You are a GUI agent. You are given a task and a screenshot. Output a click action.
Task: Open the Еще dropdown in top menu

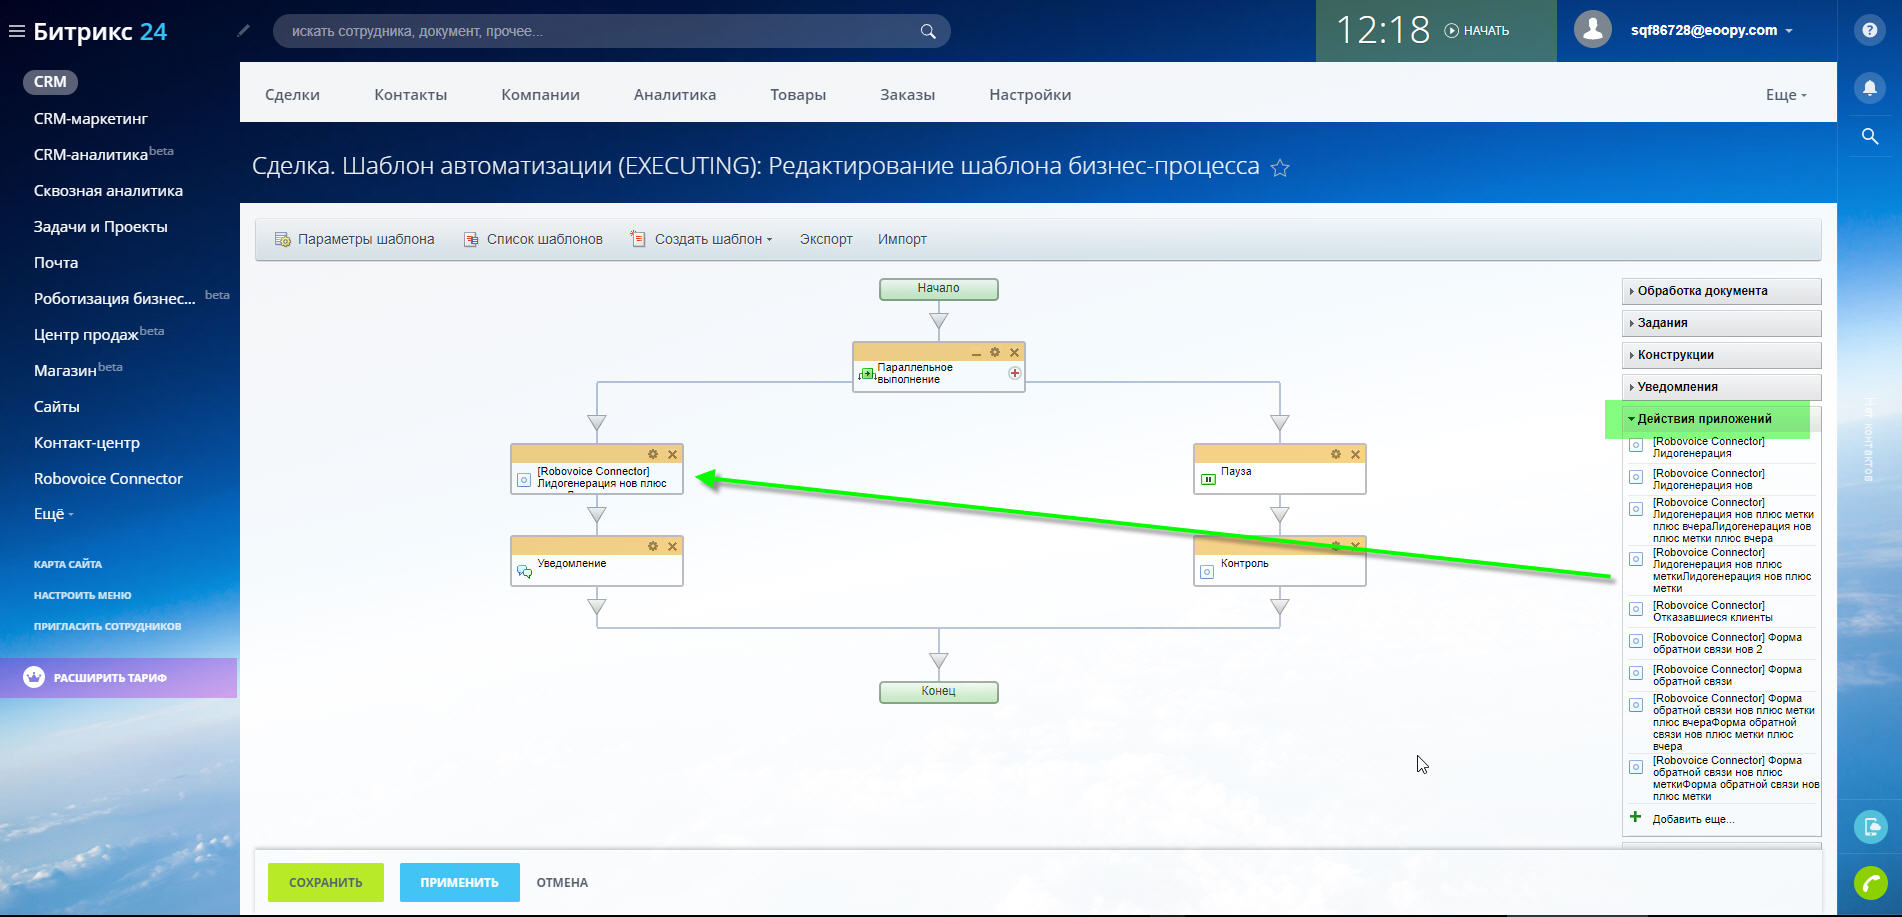(1785, 95)
